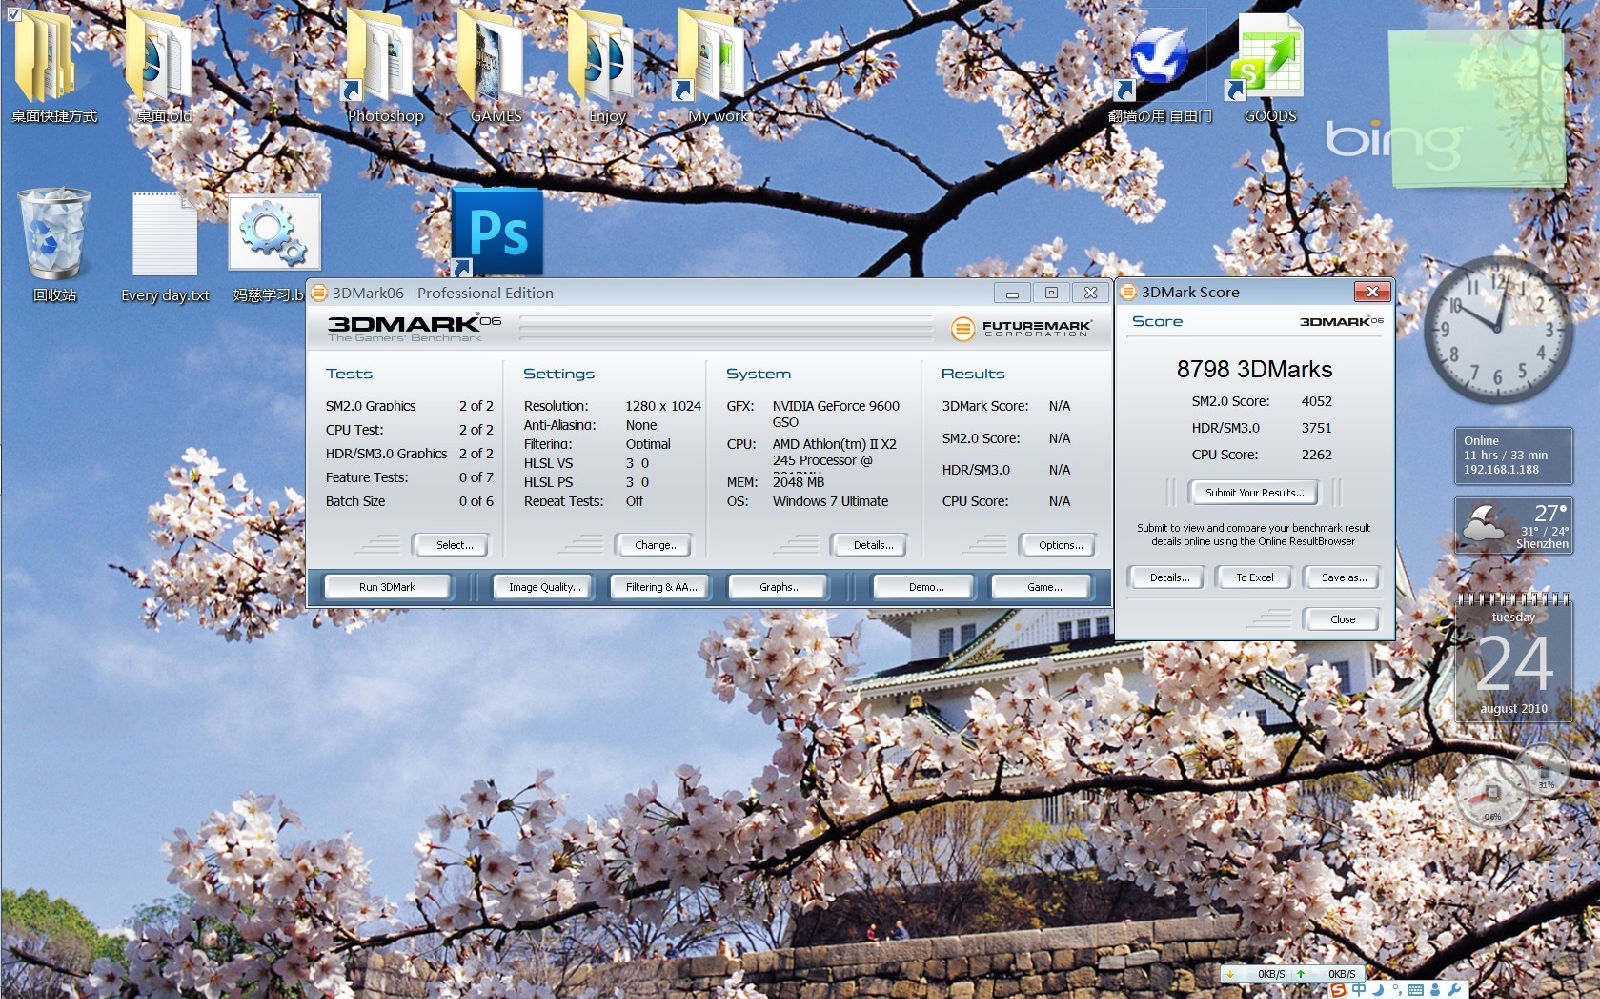Click the analog clock gadget
The width and height of the screenshot is (1600, 999).
coord(1498,329)
